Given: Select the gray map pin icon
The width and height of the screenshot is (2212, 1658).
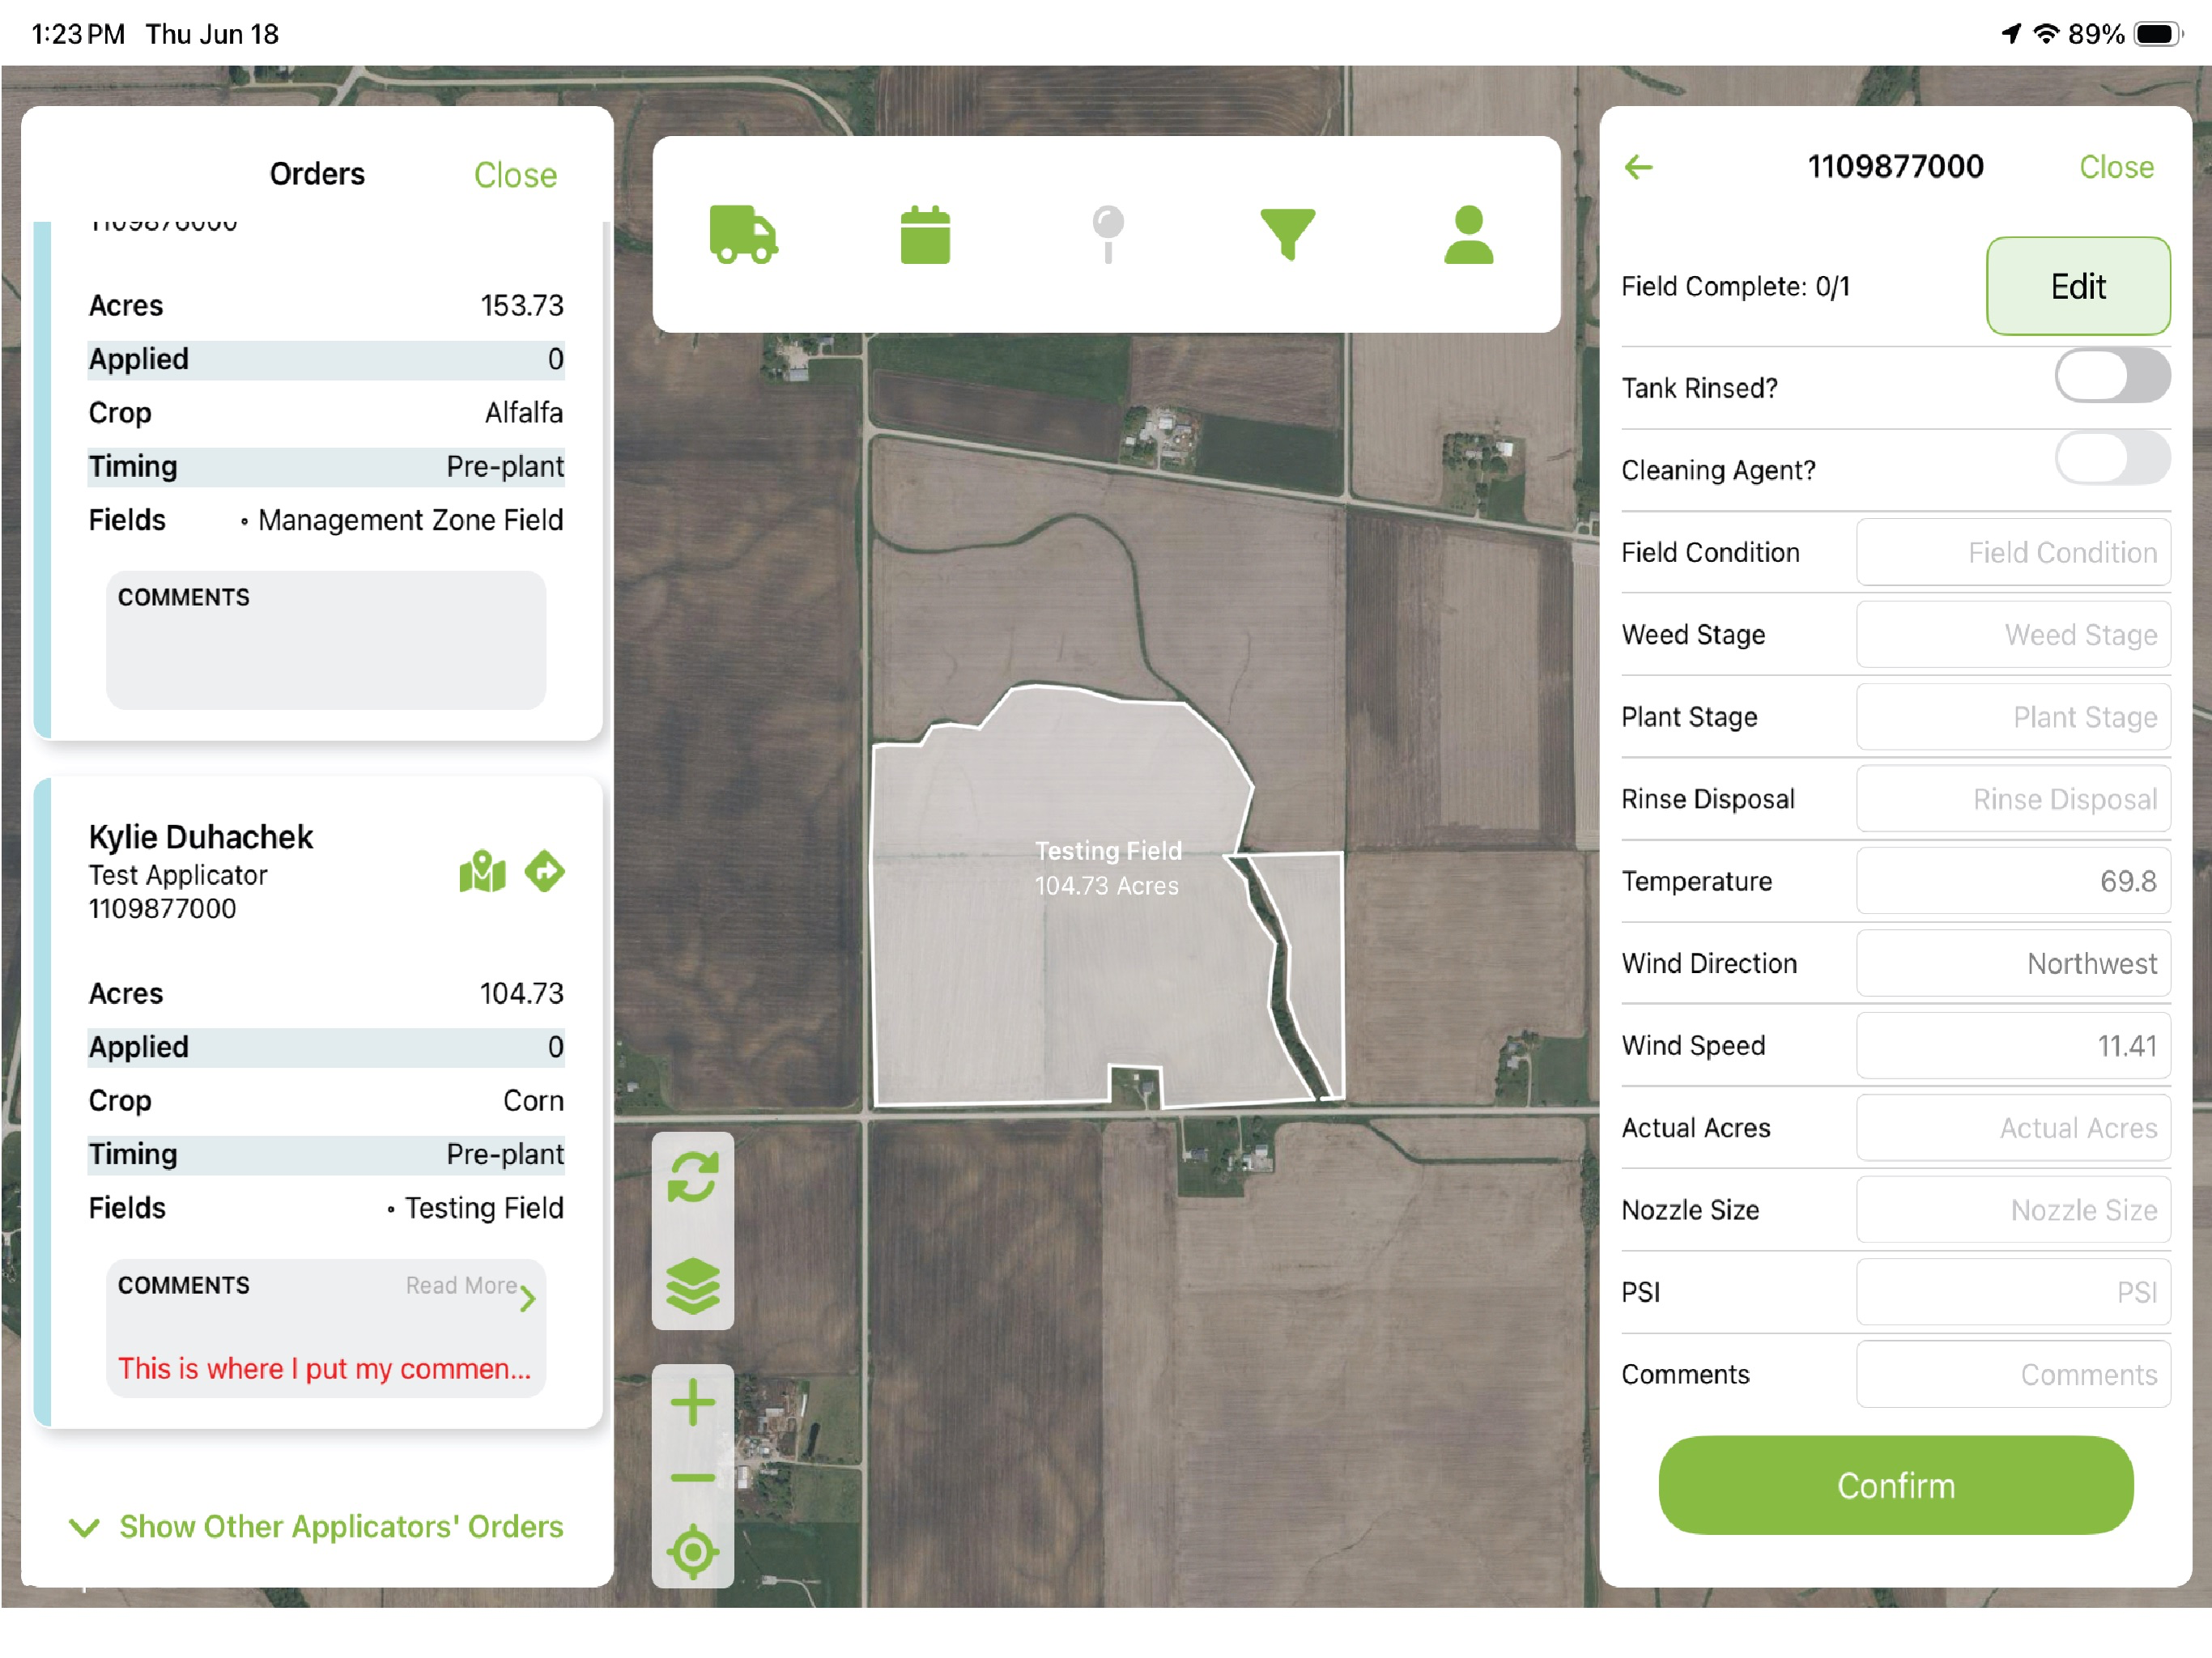Looking at the screenshot, I should (1107, 234).
